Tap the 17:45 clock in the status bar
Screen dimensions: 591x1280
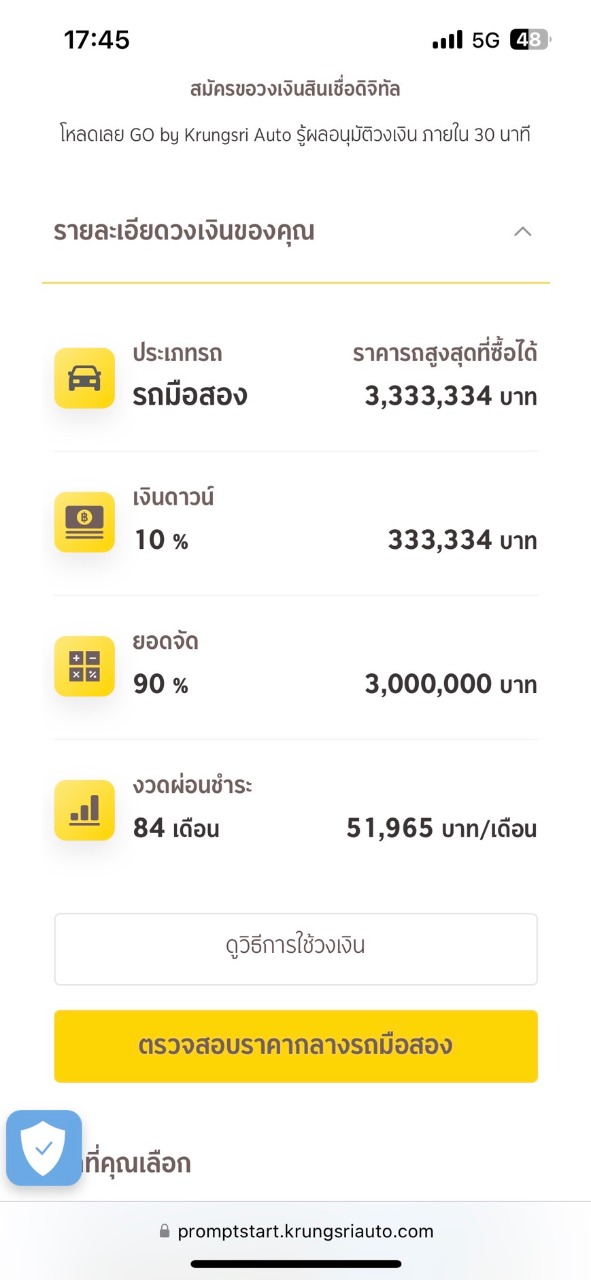[x=97, y=40]
